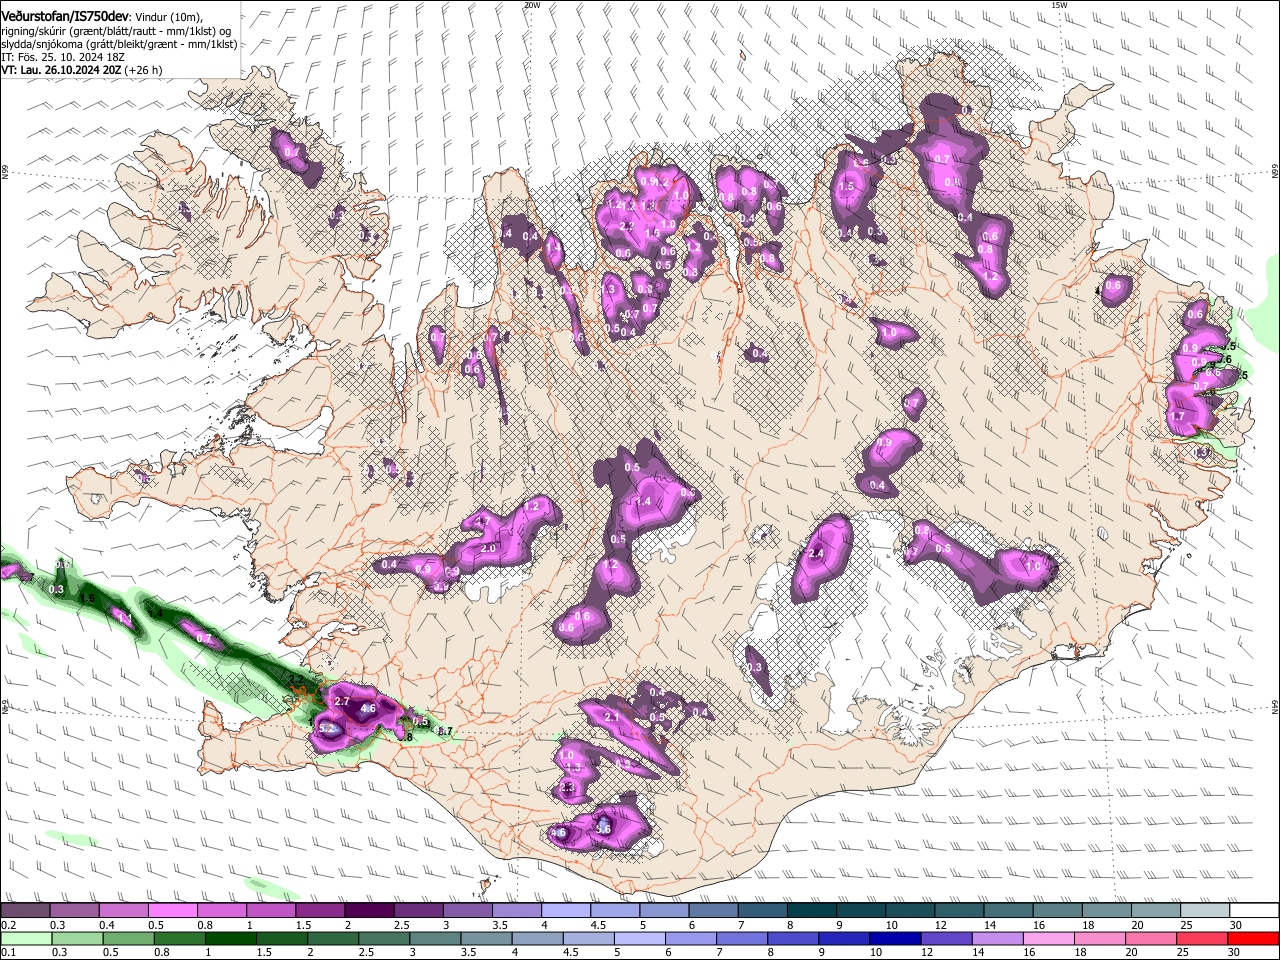Click the grey-purple 0.2 snow-scale swatch
The image size is (1280, 960).
(24, 911)
